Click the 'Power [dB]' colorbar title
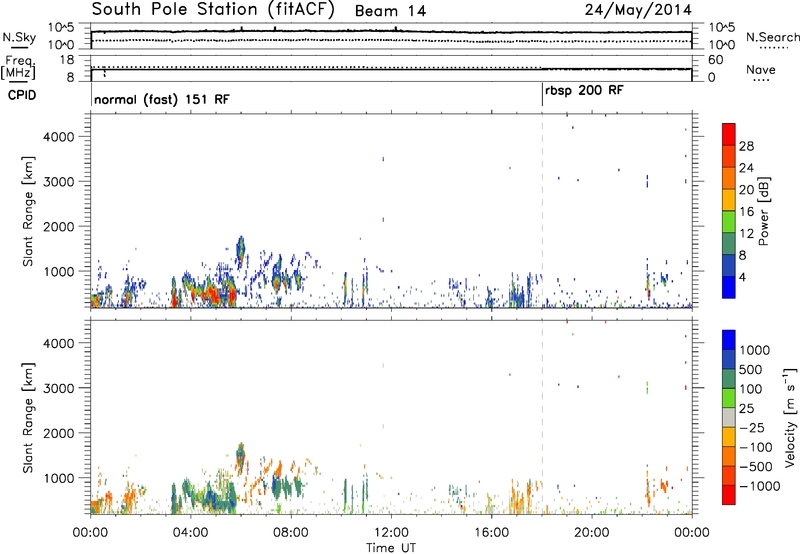 (x=764, y=211)
